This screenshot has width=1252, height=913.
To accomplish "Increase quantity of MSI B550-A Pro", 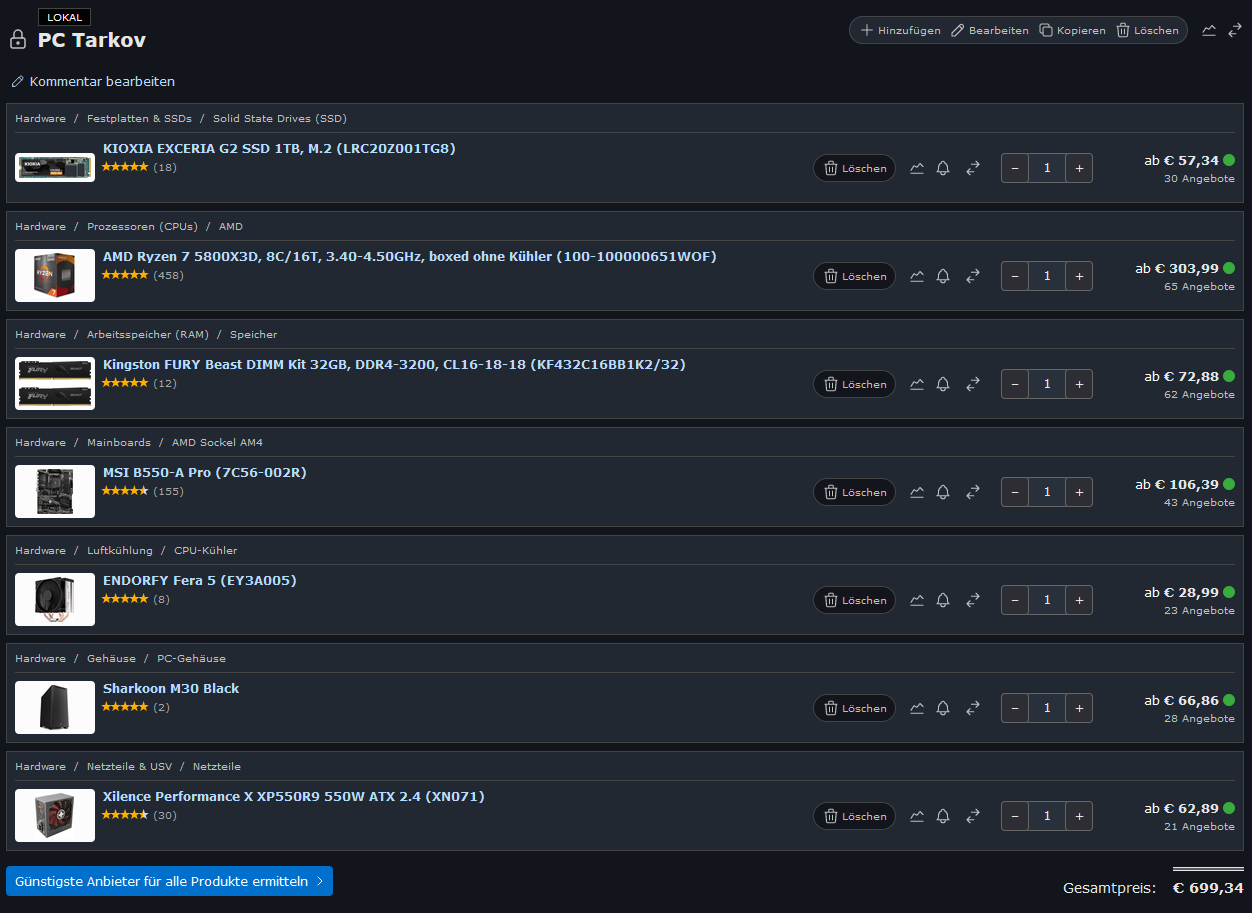I will (1079, 492).
